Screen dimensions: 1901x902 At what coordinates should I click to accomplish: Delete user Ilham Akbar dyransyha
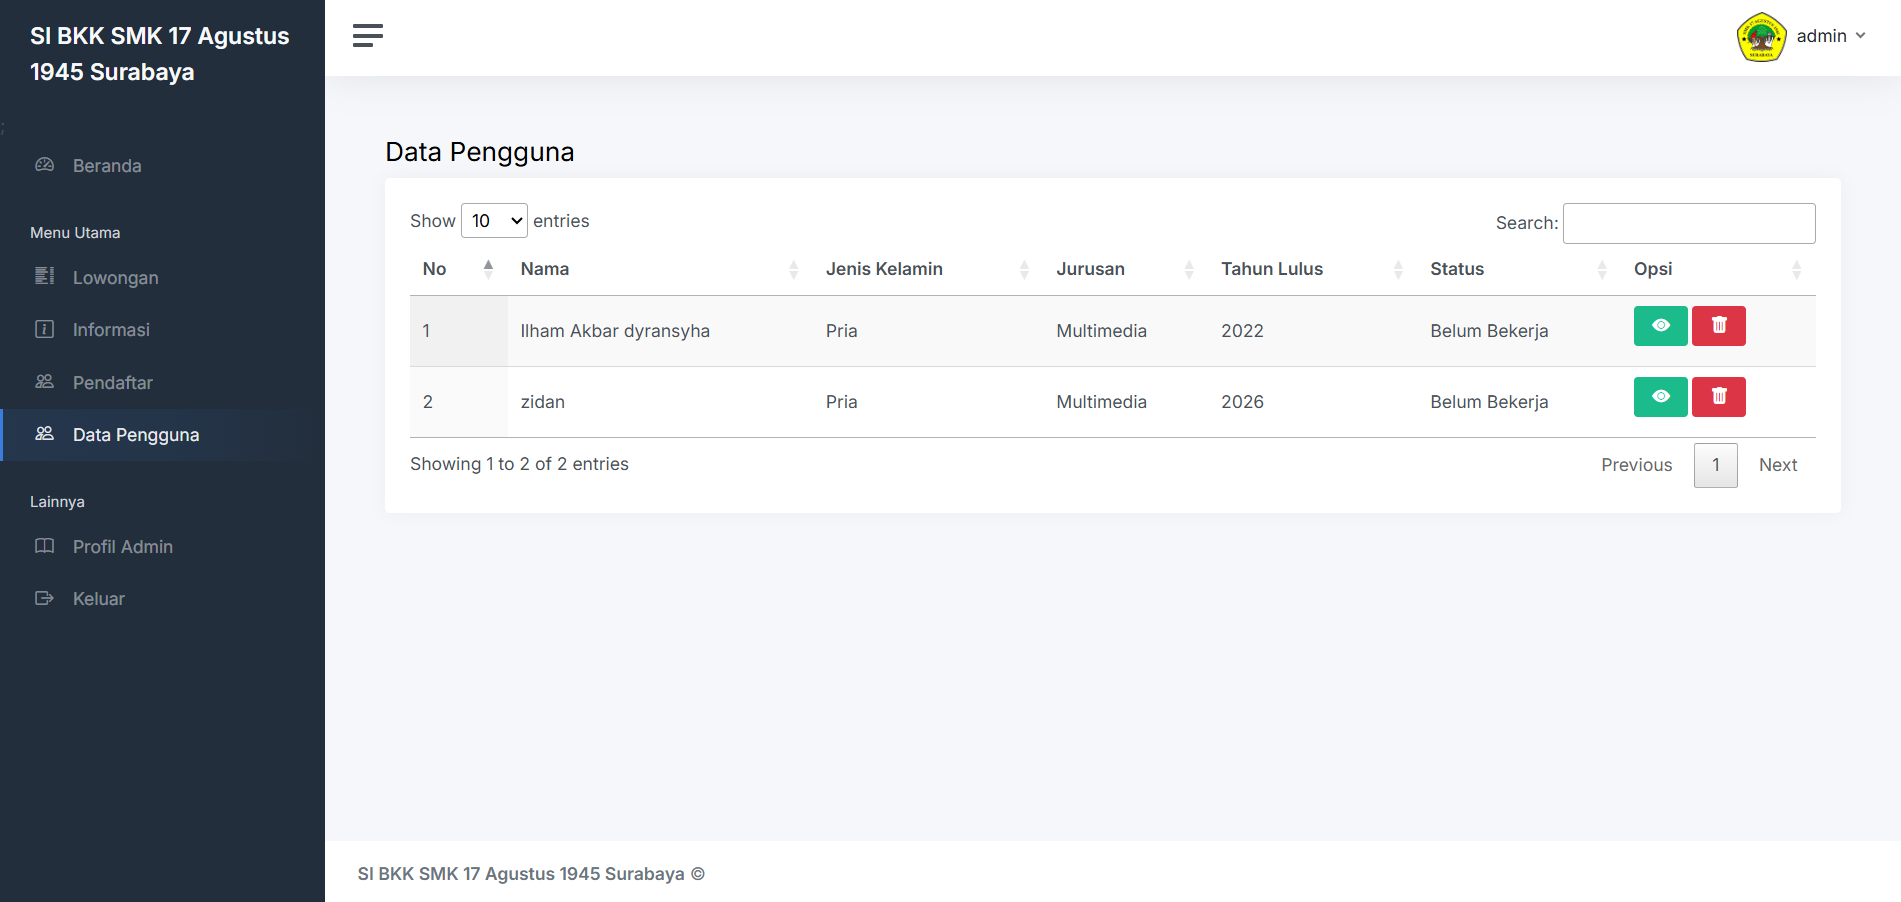click(x=1718, y=326)
